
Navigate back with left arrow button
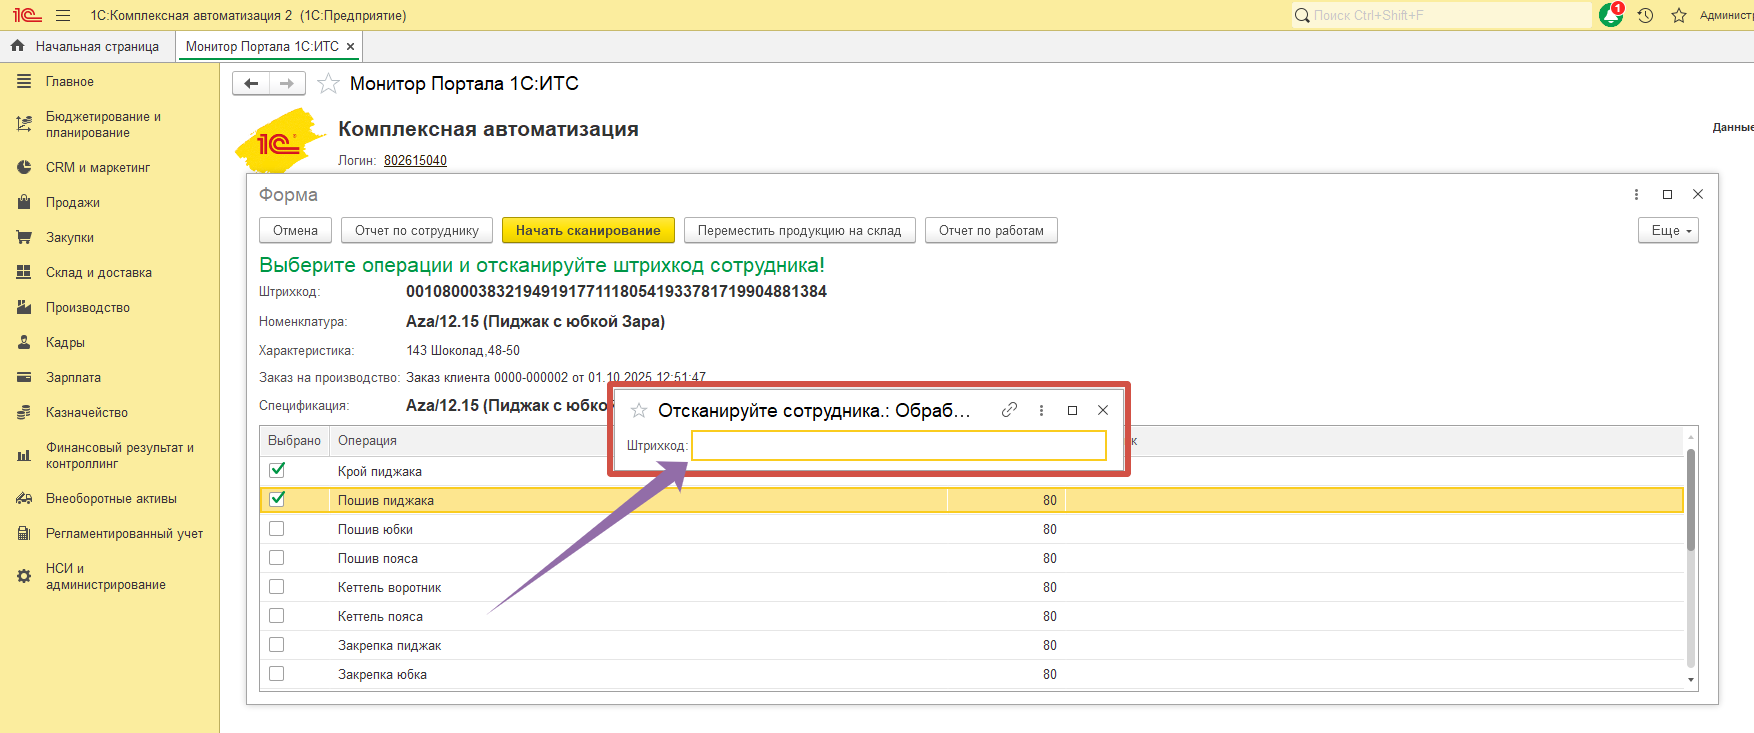coord(251,83)
